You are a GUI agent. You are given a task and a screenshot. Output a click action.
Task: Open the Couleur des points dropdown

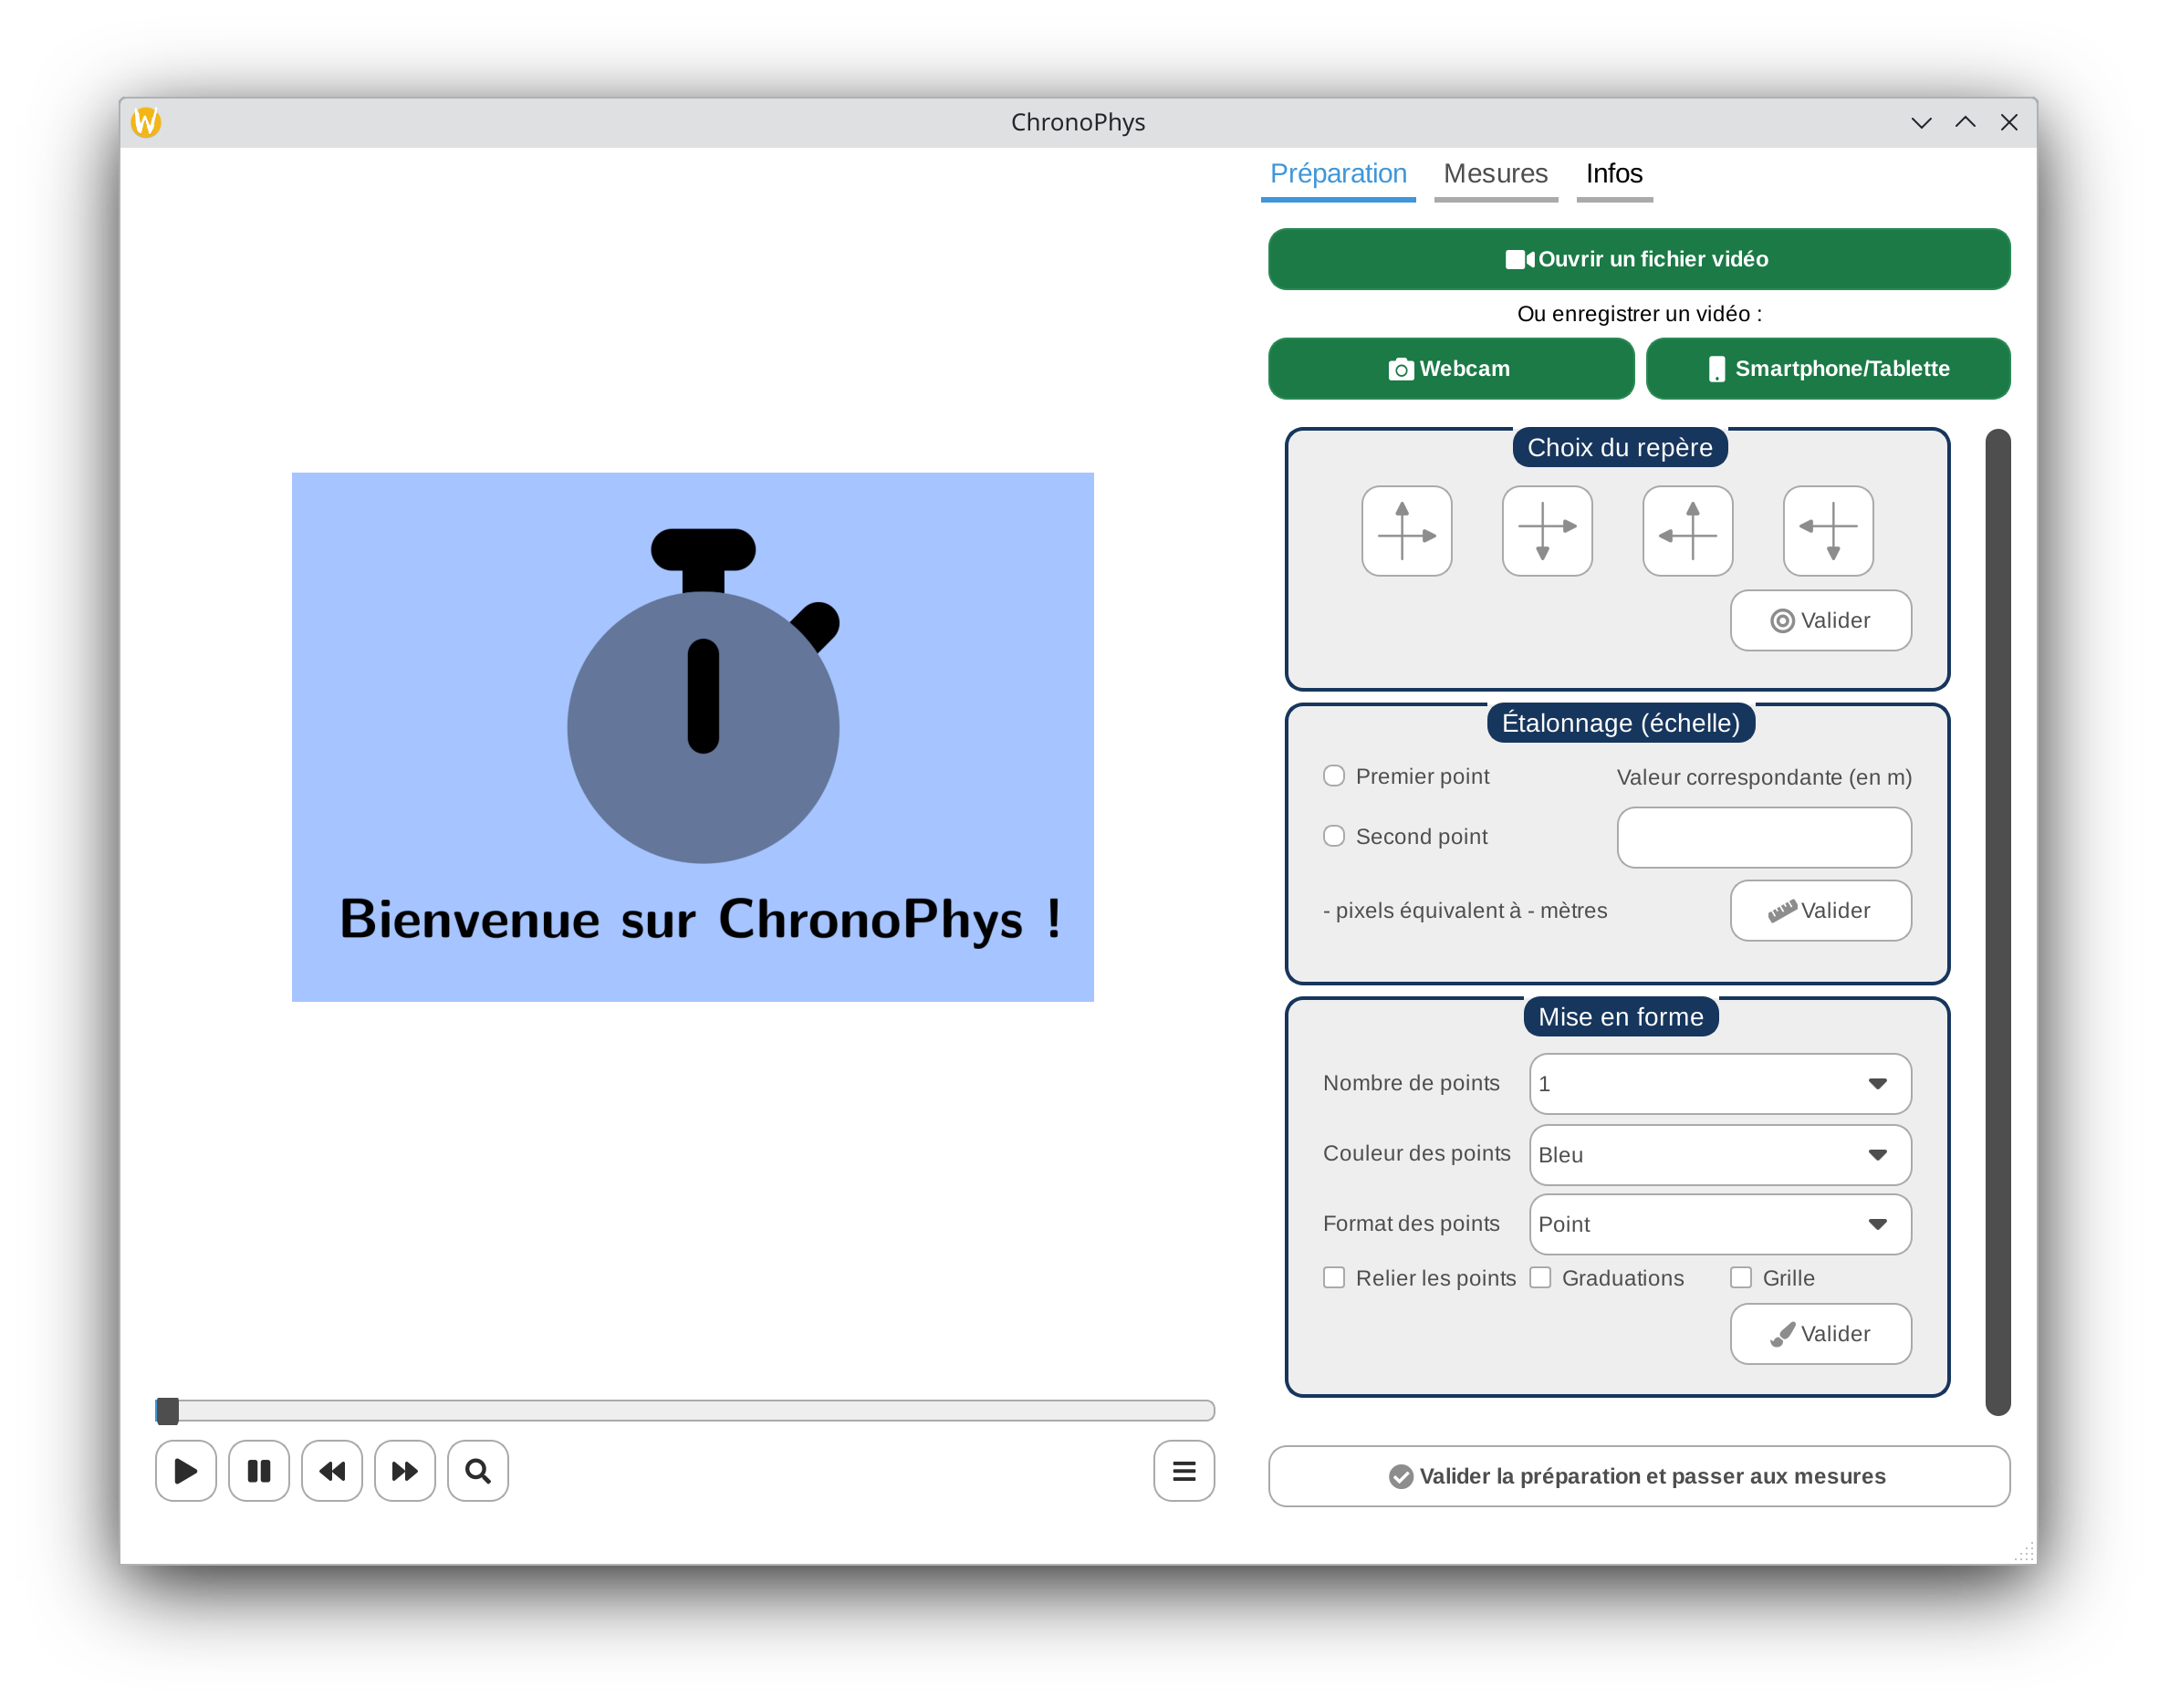click(x=1720, y=1155)
